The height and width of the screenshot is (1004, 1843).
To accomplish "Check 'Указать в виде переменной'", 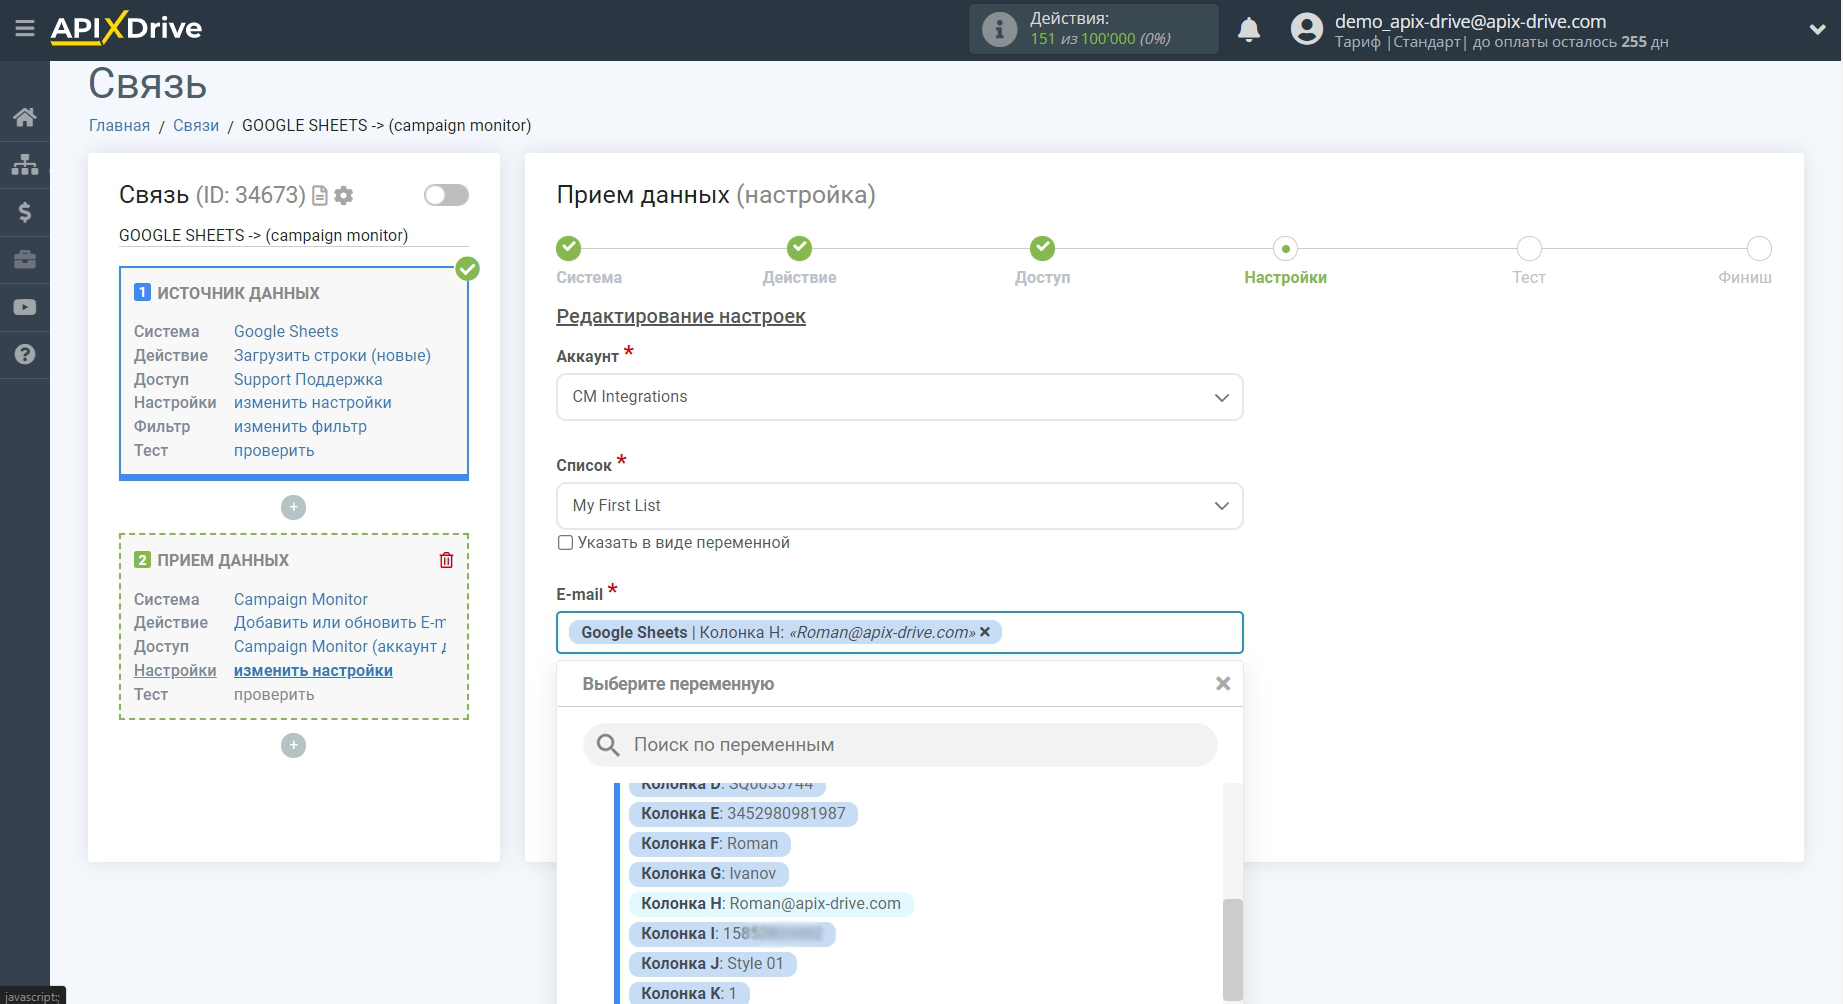I will (x=565, y=543).
